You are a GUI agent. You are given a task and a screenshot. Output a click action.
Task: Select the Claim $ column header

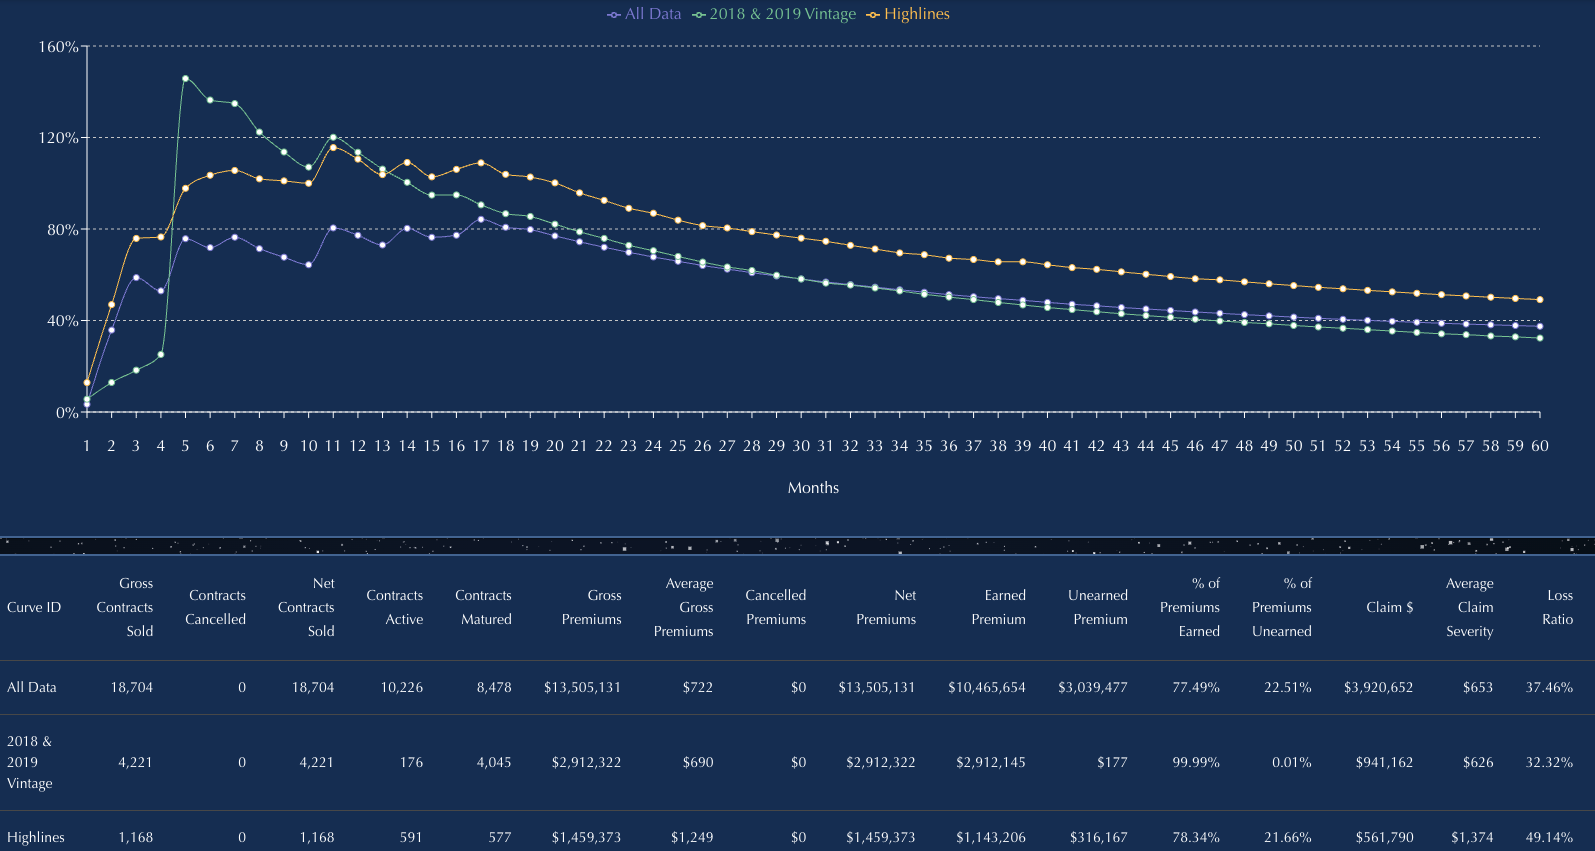pos(1389,607)
